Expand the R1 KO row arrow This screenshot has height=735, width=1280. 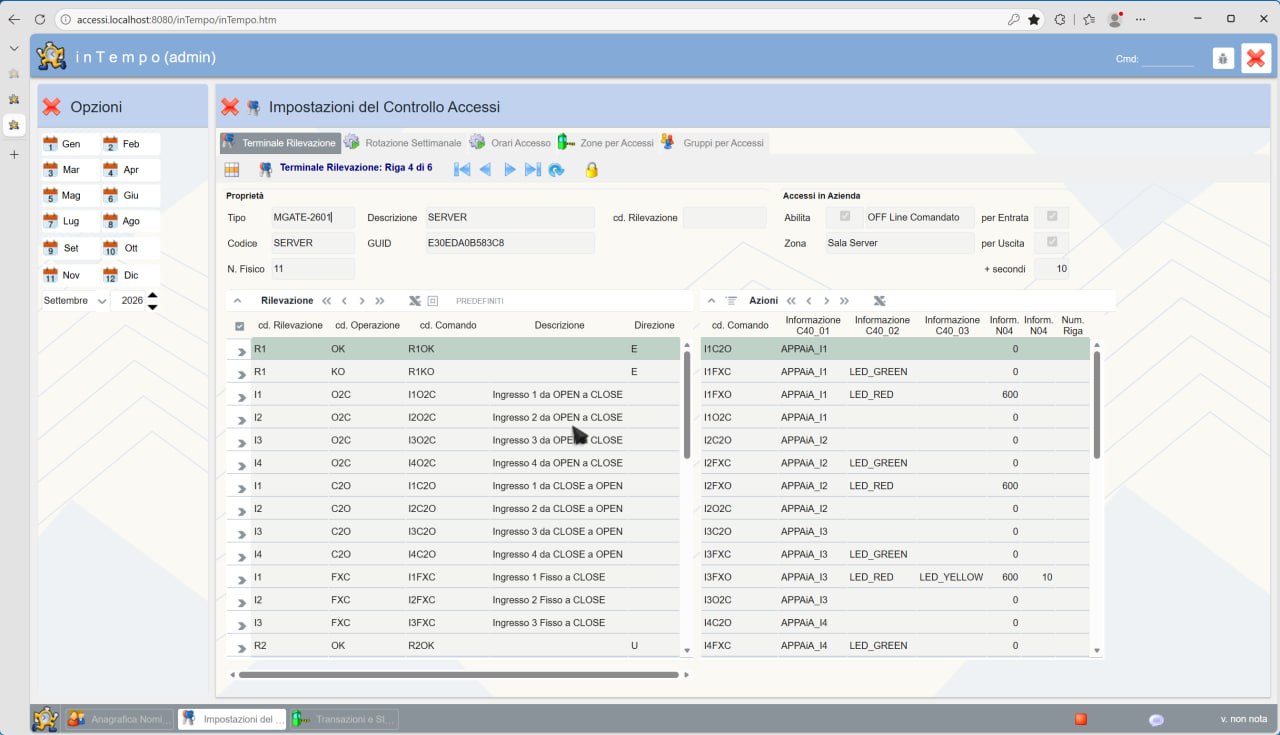pos(240,374)
